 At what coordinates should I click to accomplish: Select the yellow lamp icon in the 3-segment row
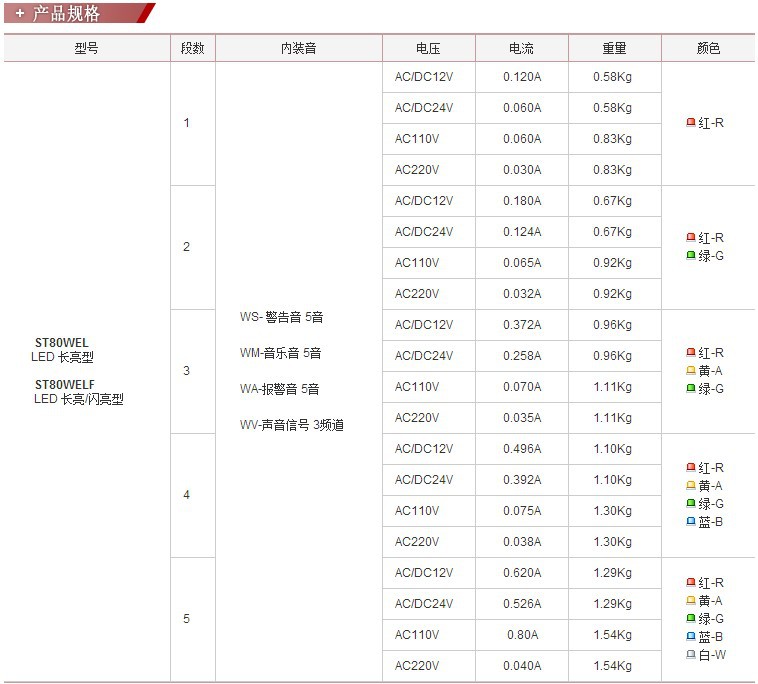(691, 371)
